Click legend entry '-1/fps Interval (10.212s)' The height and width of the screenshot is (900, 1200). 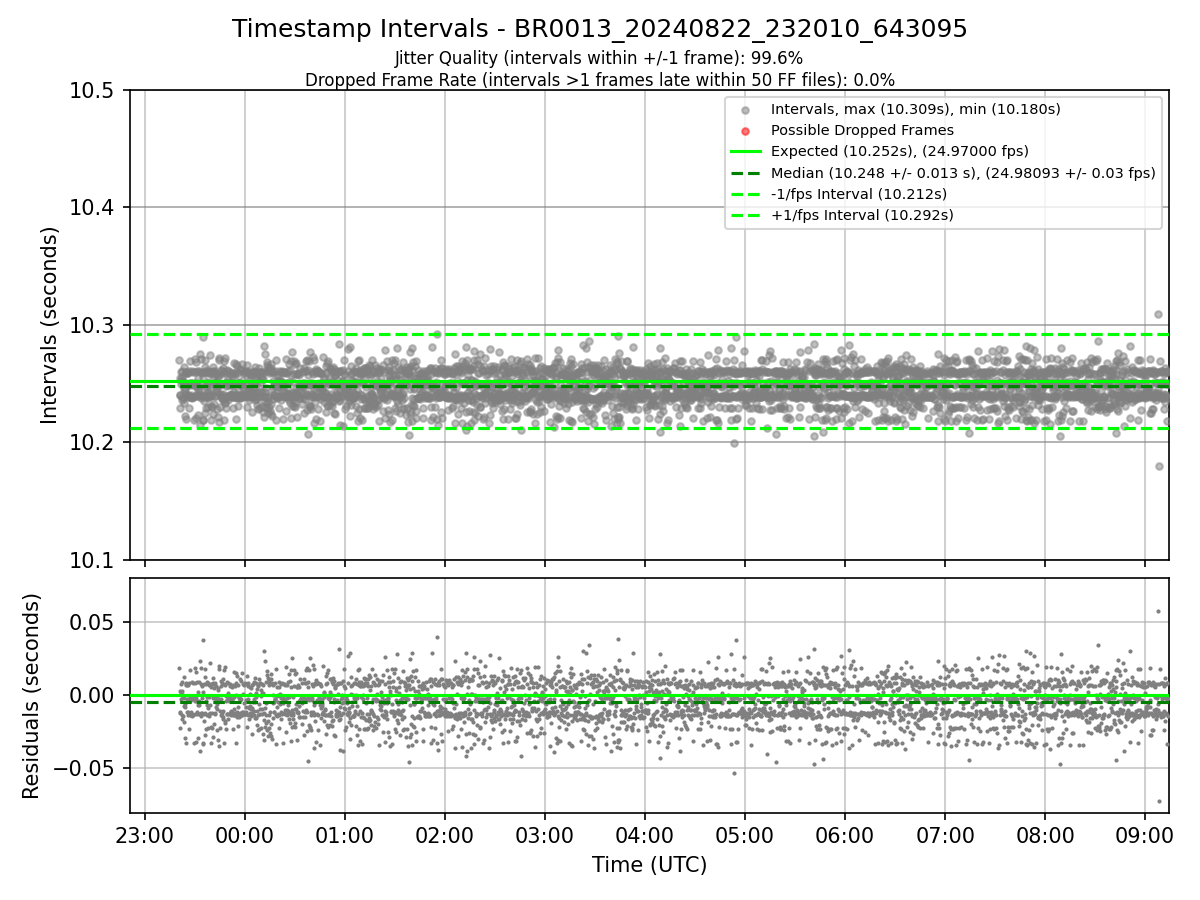tap(859, 194)
